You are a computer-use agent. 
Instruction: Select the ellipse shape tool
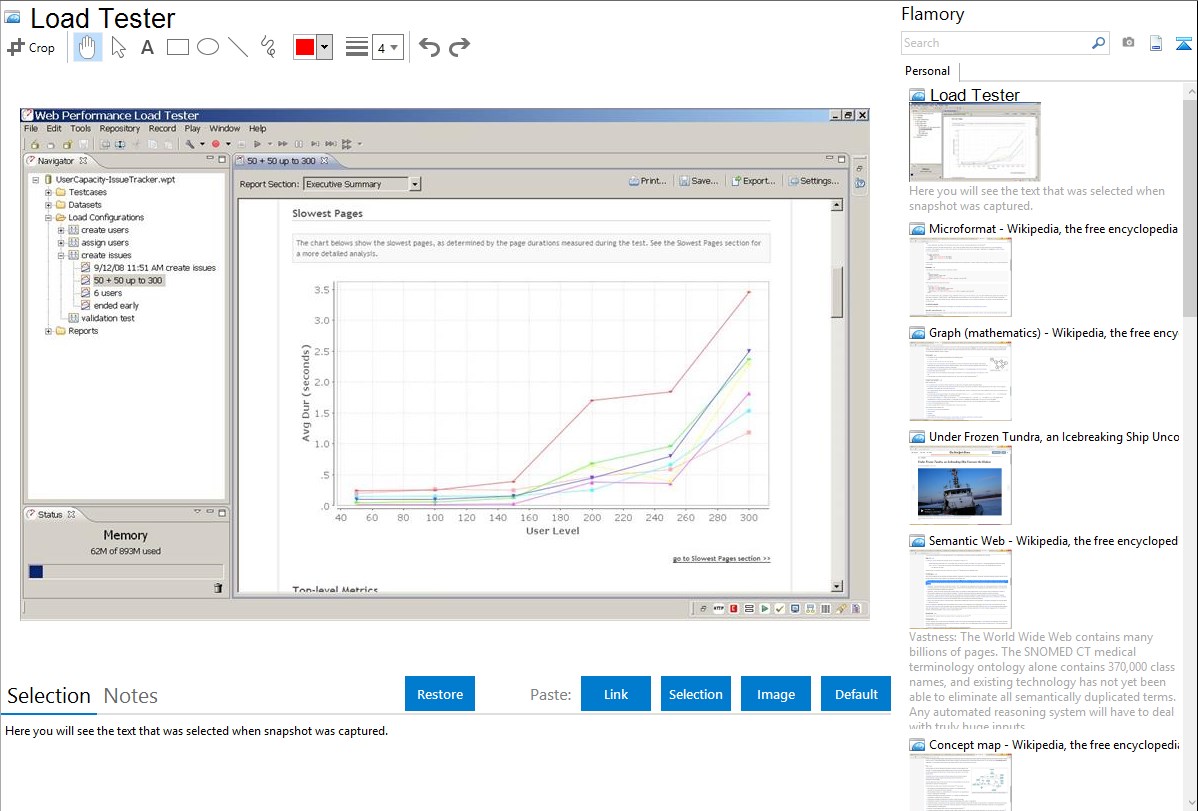coord(208,47)
